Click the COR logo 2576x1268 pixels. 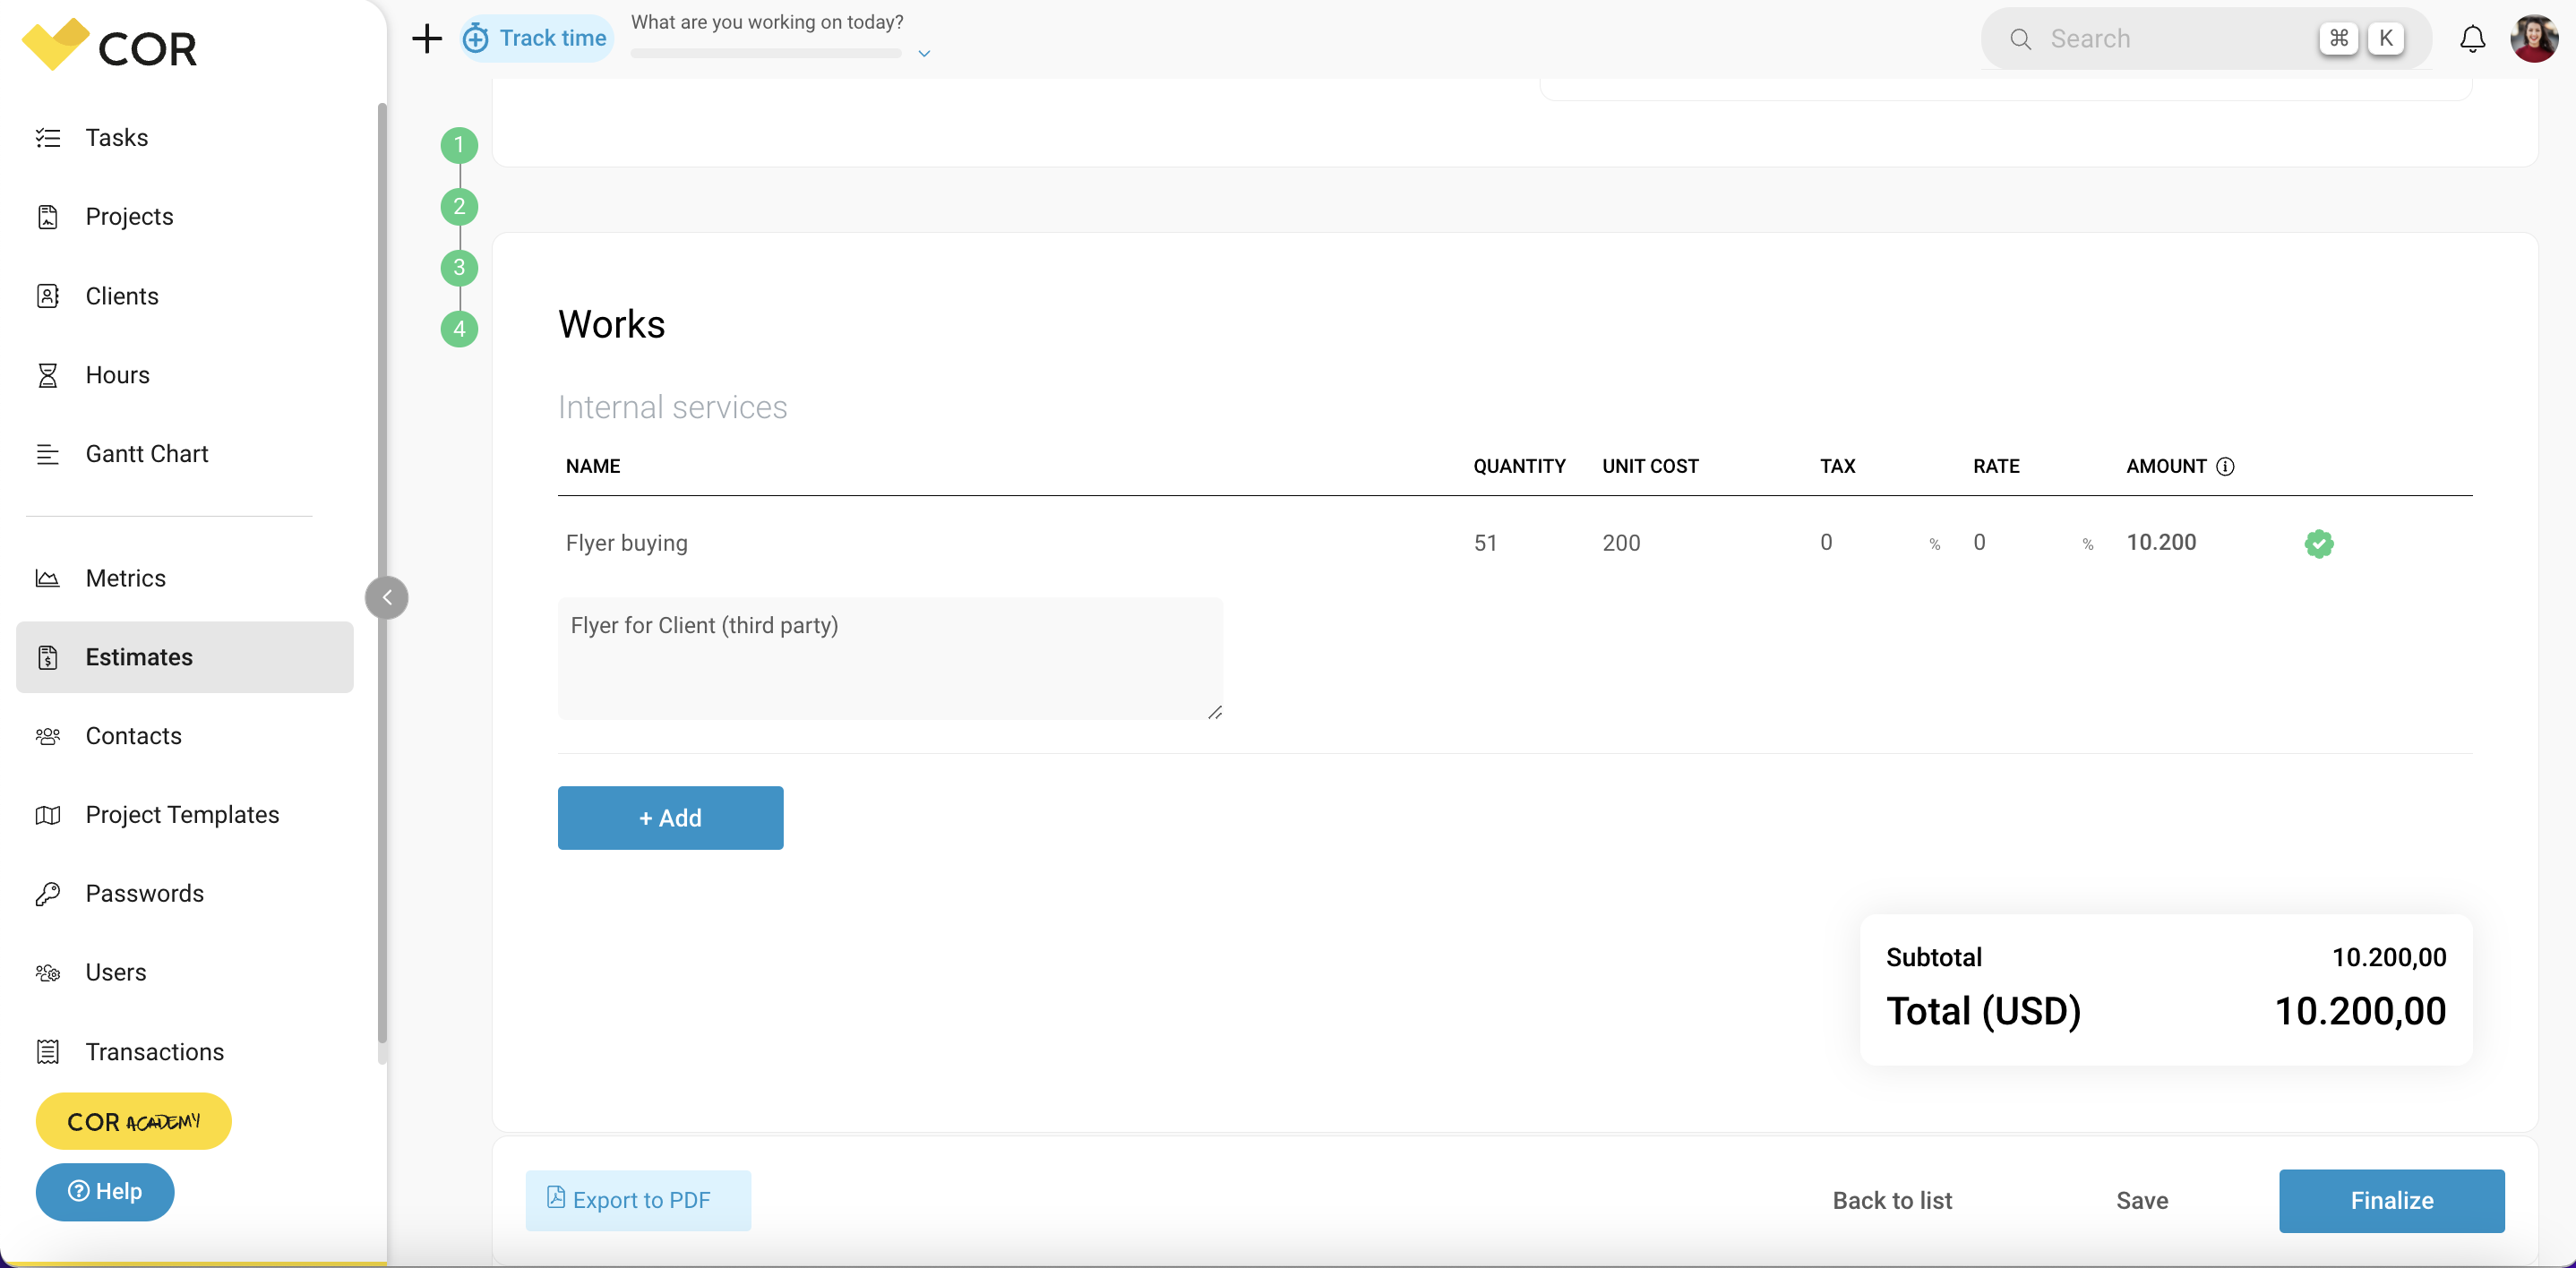(x=110, y=45)
